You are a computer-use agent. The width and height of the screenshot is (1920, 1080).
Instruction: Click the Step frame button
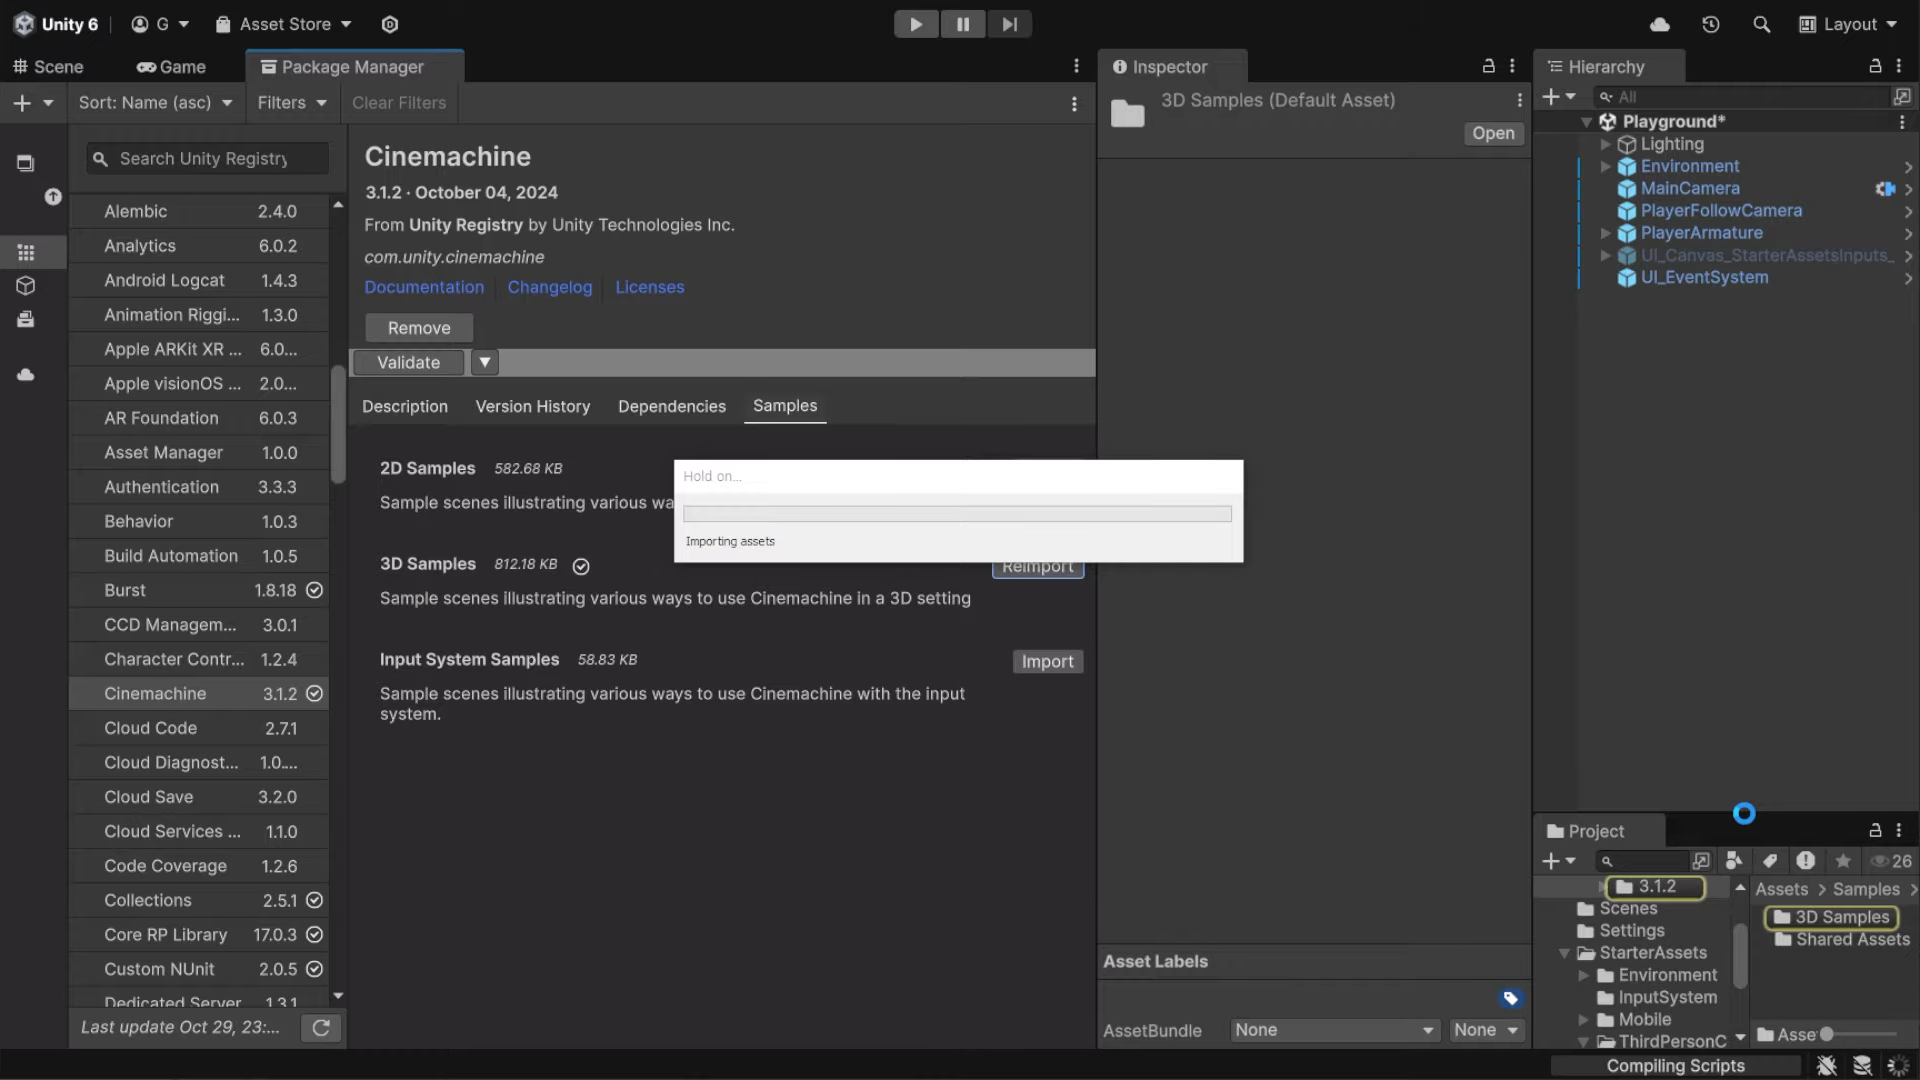[x=1009, y=24]
